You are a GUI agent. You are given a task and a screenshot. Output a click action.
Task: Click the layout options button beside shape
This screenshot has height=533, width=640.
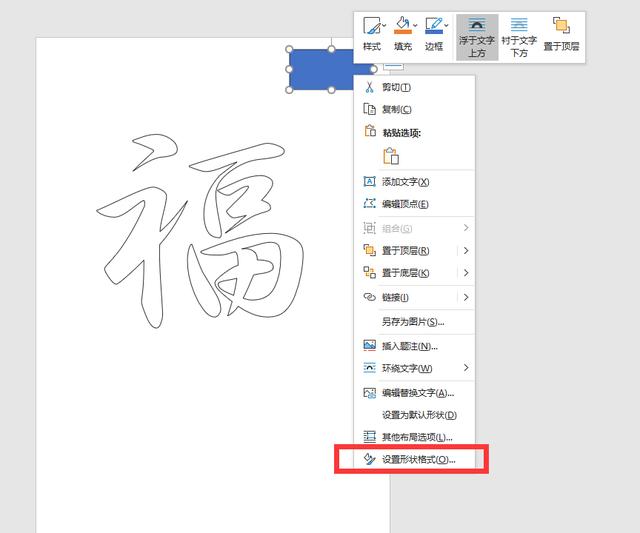tap(393, 66)
